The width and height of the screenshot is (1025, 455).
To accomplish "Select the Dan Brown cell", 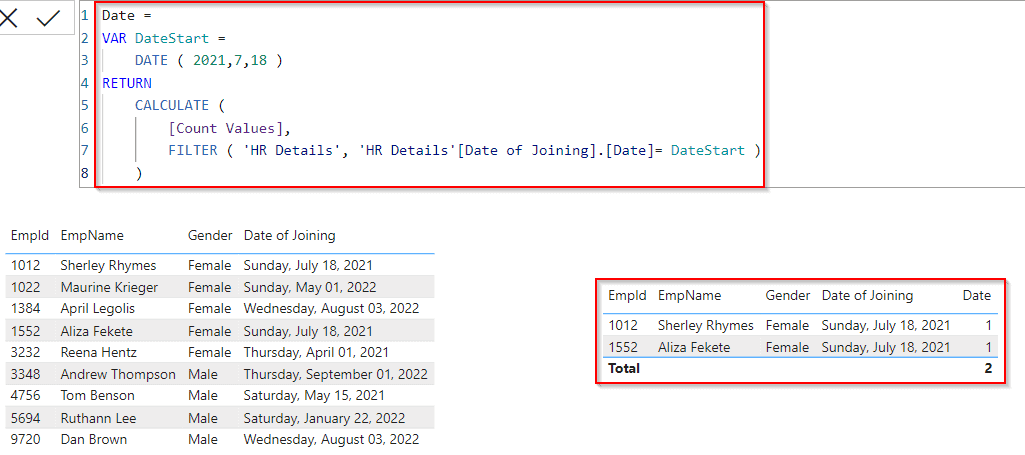I will coord(93,439).
